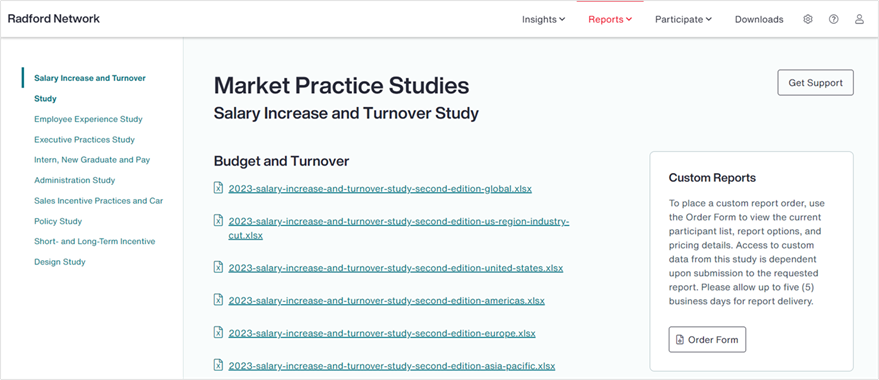Open the help question mark icon
The height and width of the screenshot is (380, 879).
click(834, 19)
